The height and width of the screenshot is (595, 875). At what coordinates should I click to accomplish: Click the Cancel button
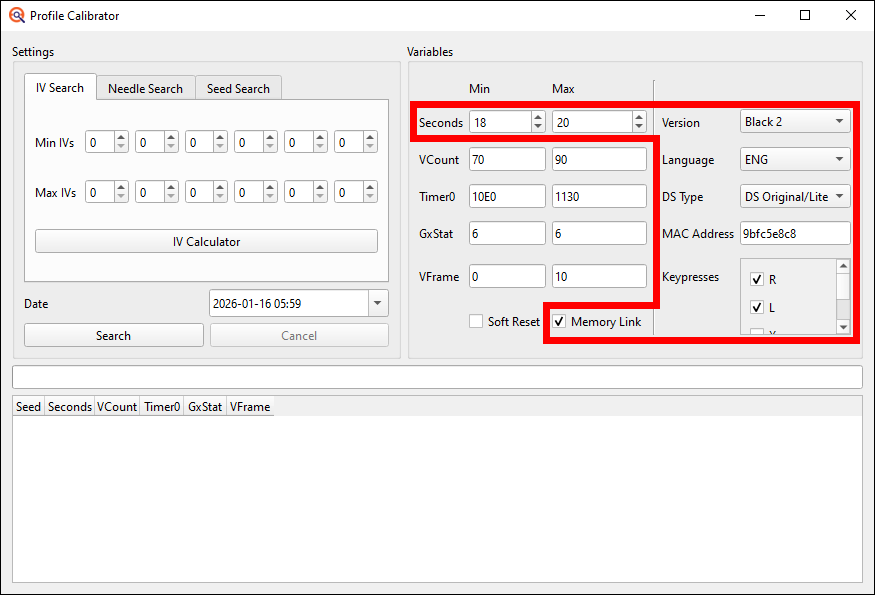coord(299,335)
